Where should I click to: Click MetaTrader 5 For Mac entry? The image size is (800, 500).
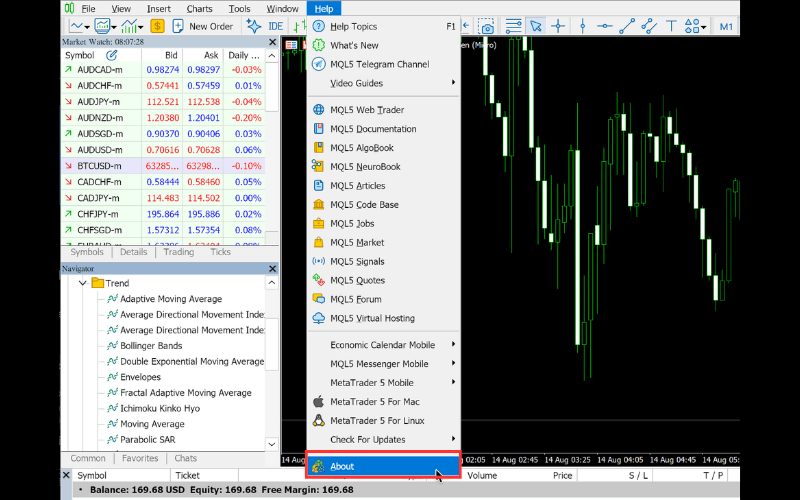click(384, 402)
